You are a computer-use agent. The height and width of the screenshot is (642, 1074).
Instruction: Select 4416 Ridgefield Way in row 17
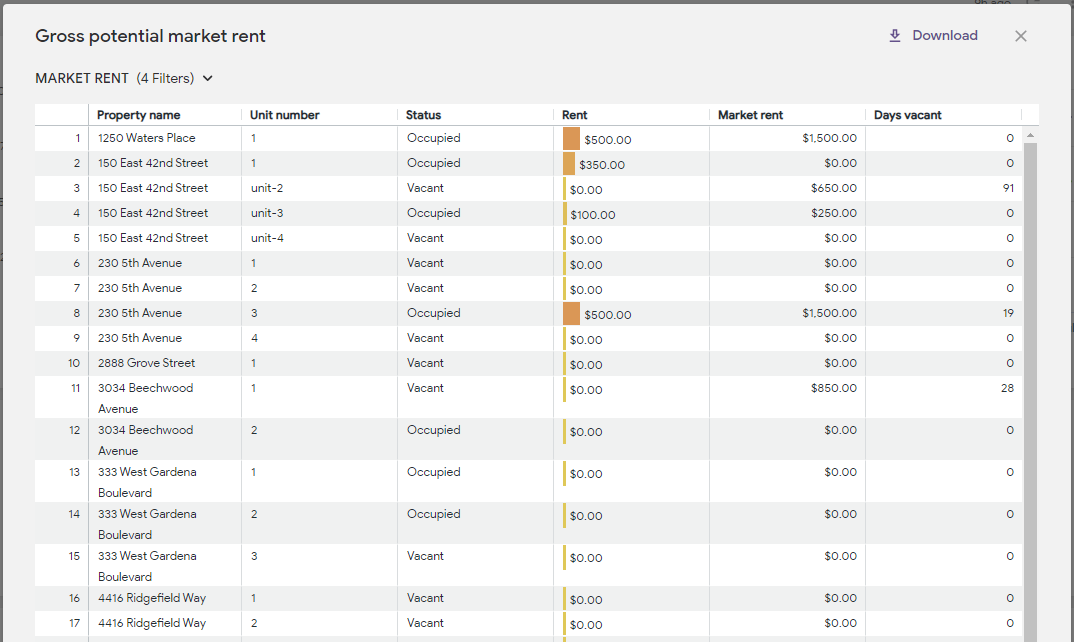[x=164, y=623]
